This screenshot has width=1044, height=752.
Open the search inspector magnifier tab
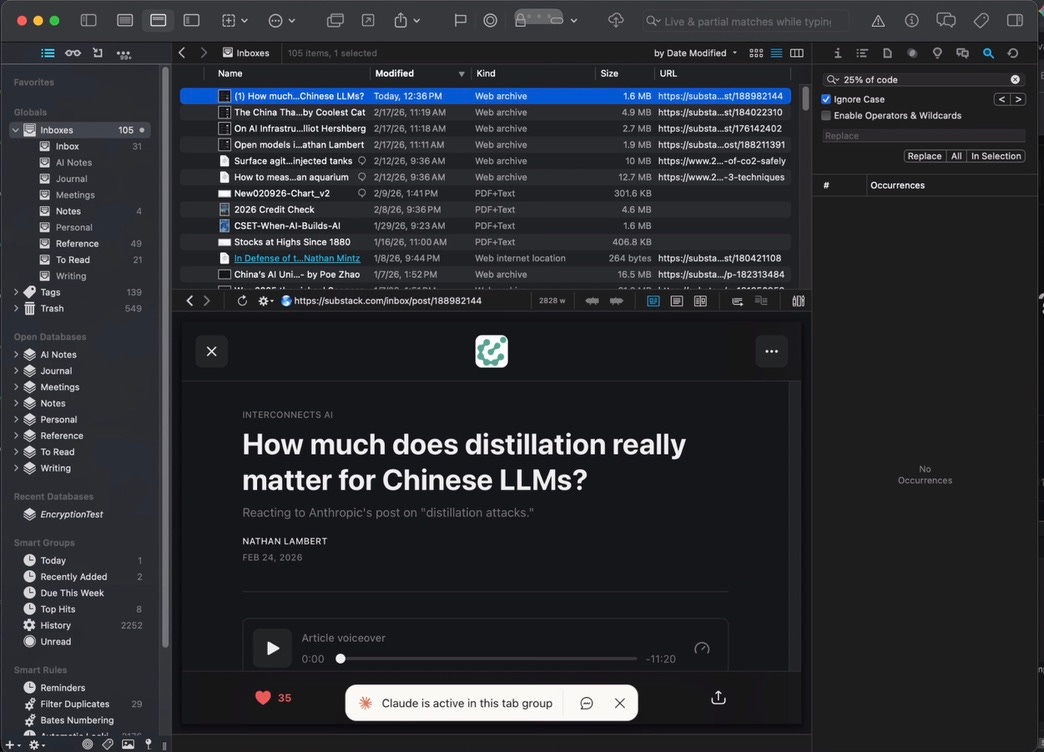point(987,53)
